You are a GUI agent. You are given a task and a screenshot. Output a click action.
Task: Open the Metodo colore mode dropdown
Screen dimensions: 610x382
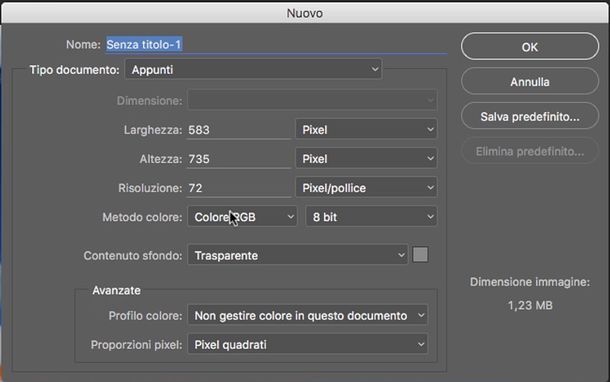(x=242, y=217)
